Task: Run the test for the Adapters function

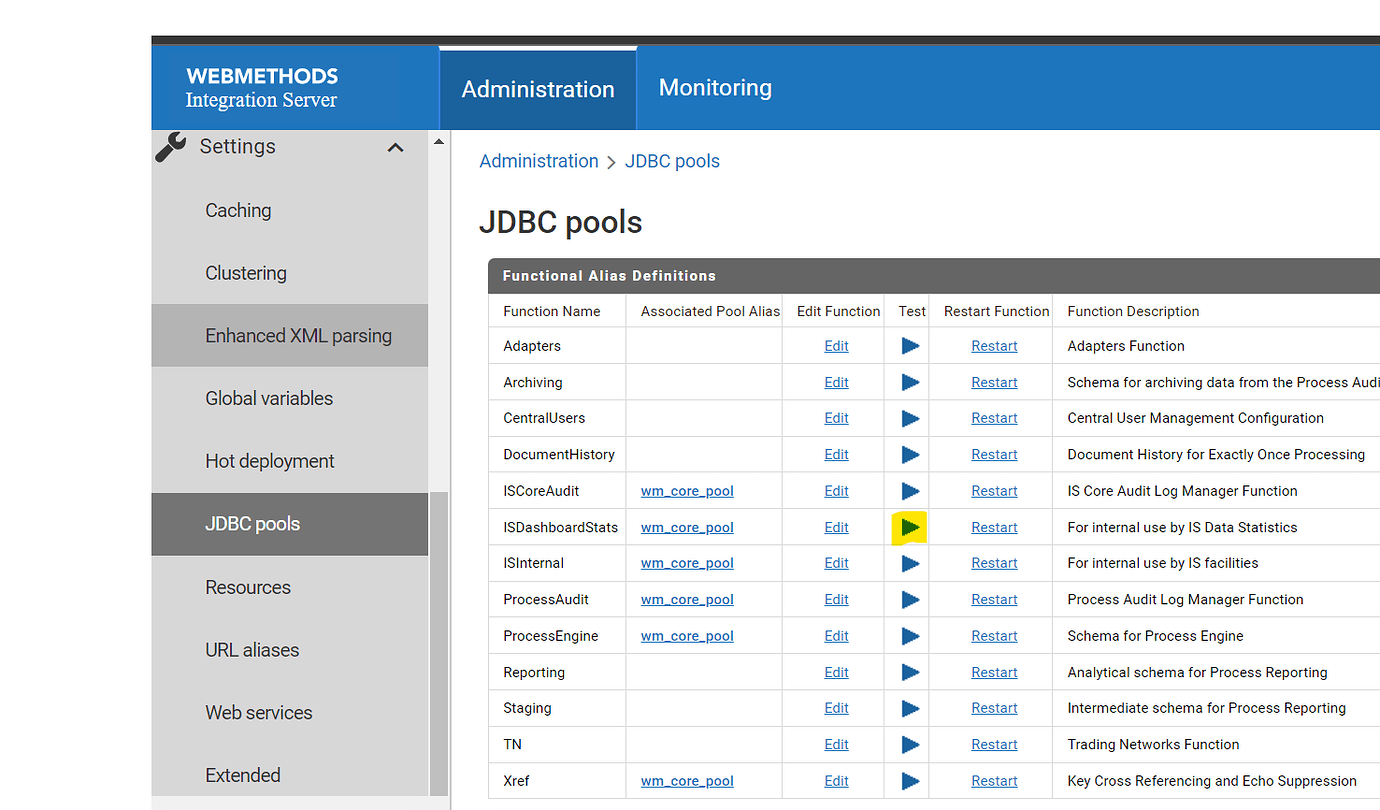Action: click(x=910, y=346)
